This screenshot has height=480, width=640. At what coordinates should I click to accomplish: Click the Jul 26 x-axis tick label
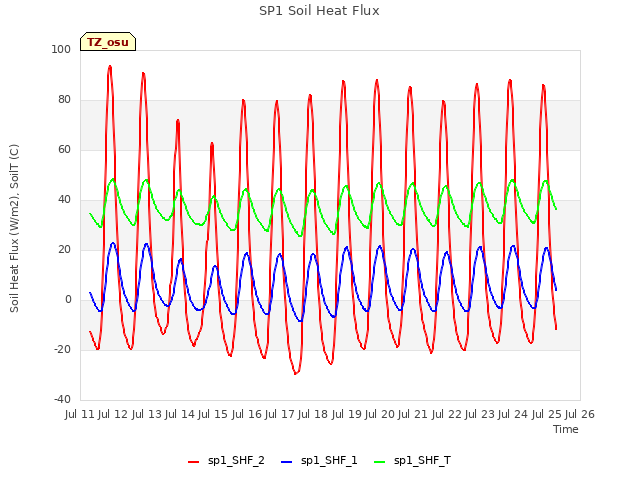click(x=580, y=414)
